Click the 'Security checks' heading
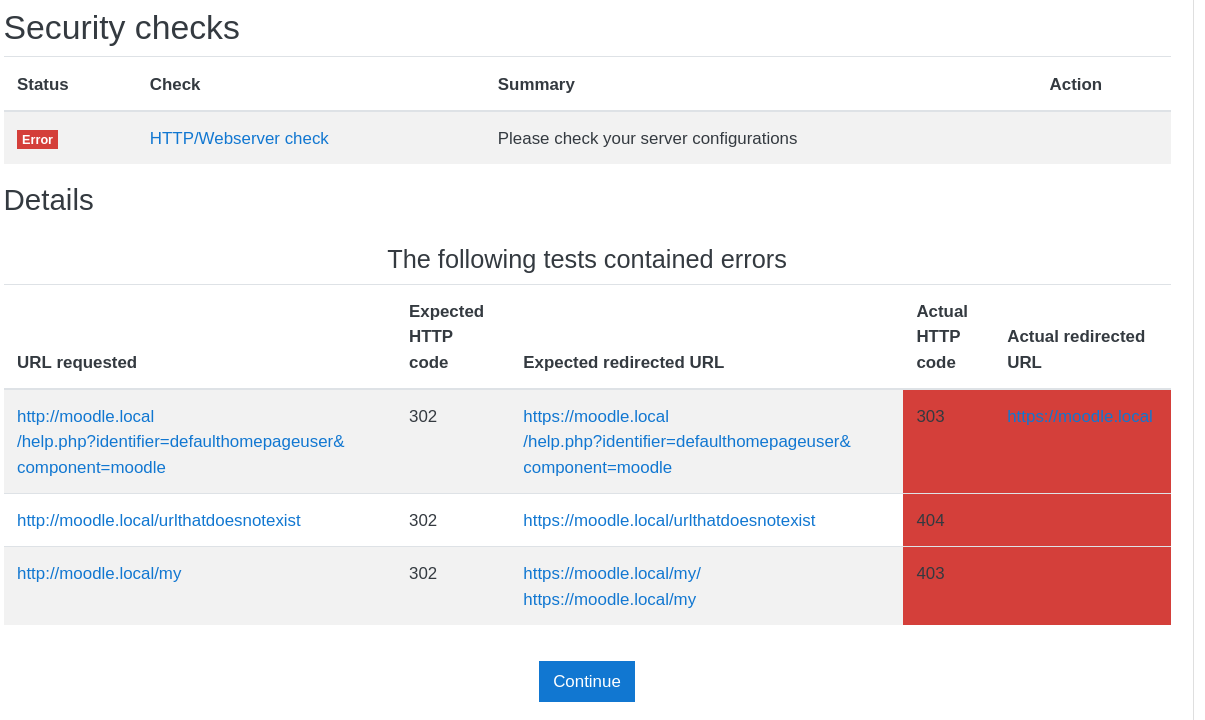The image size is (1205, 720). 122,27
